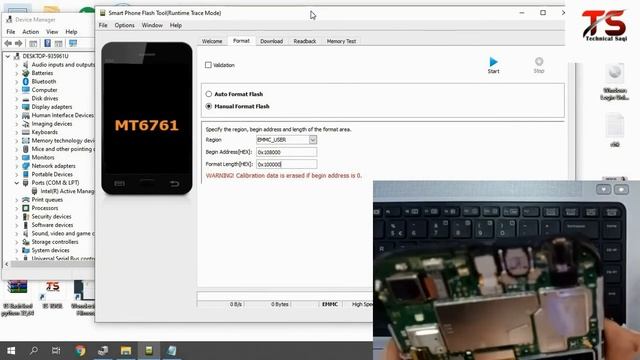Click the Keyboards device icon
This screenshot has width=640, height=360.
[26, 132]
